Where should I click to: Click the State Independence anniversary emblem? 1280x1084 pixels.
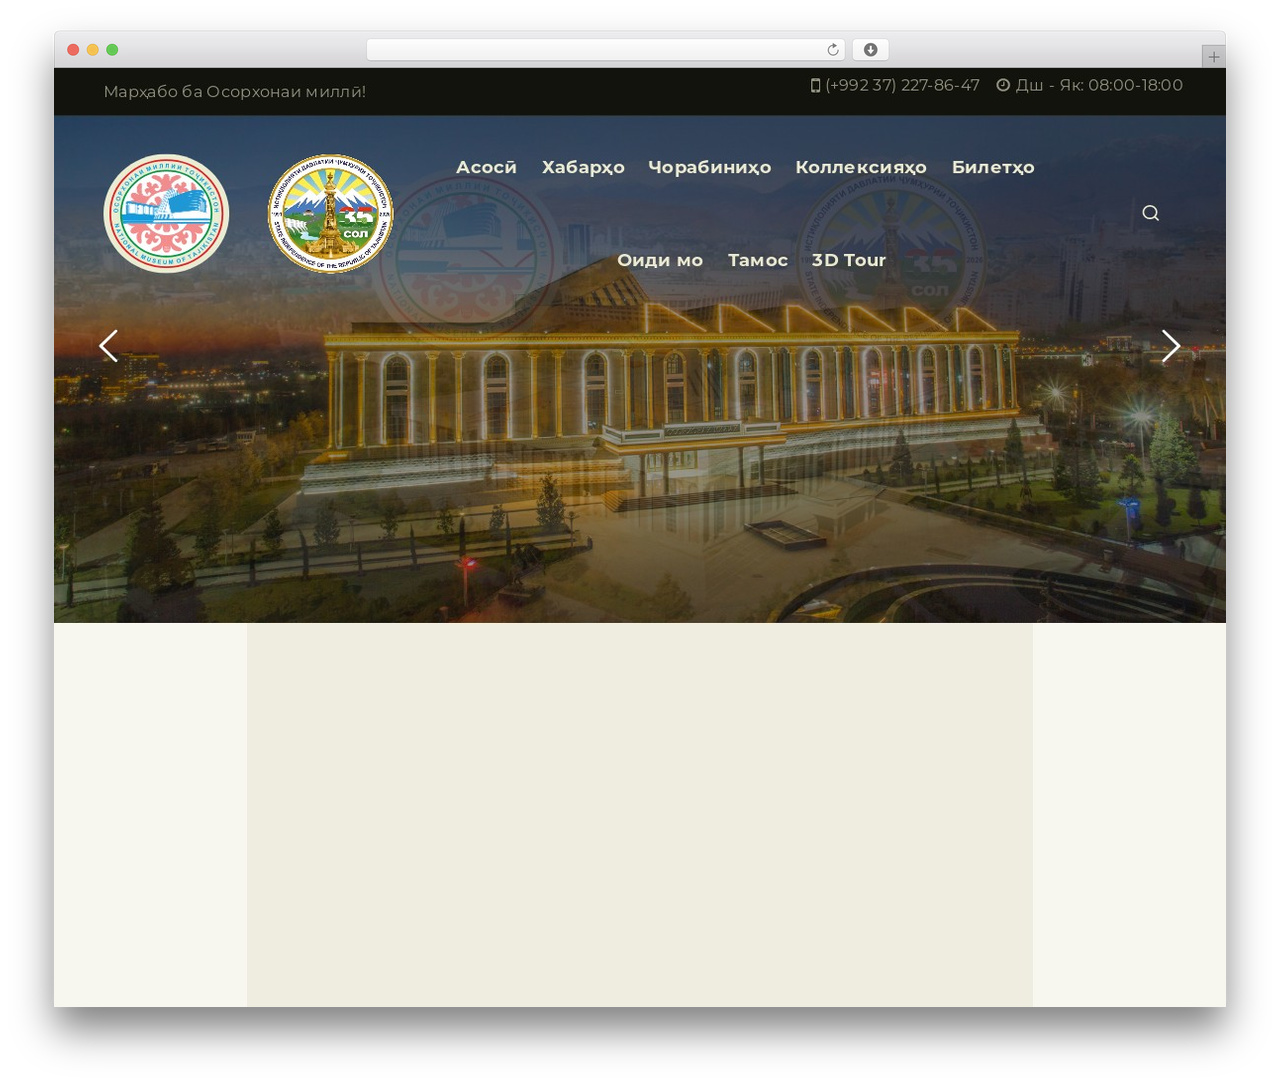[331, 213]
